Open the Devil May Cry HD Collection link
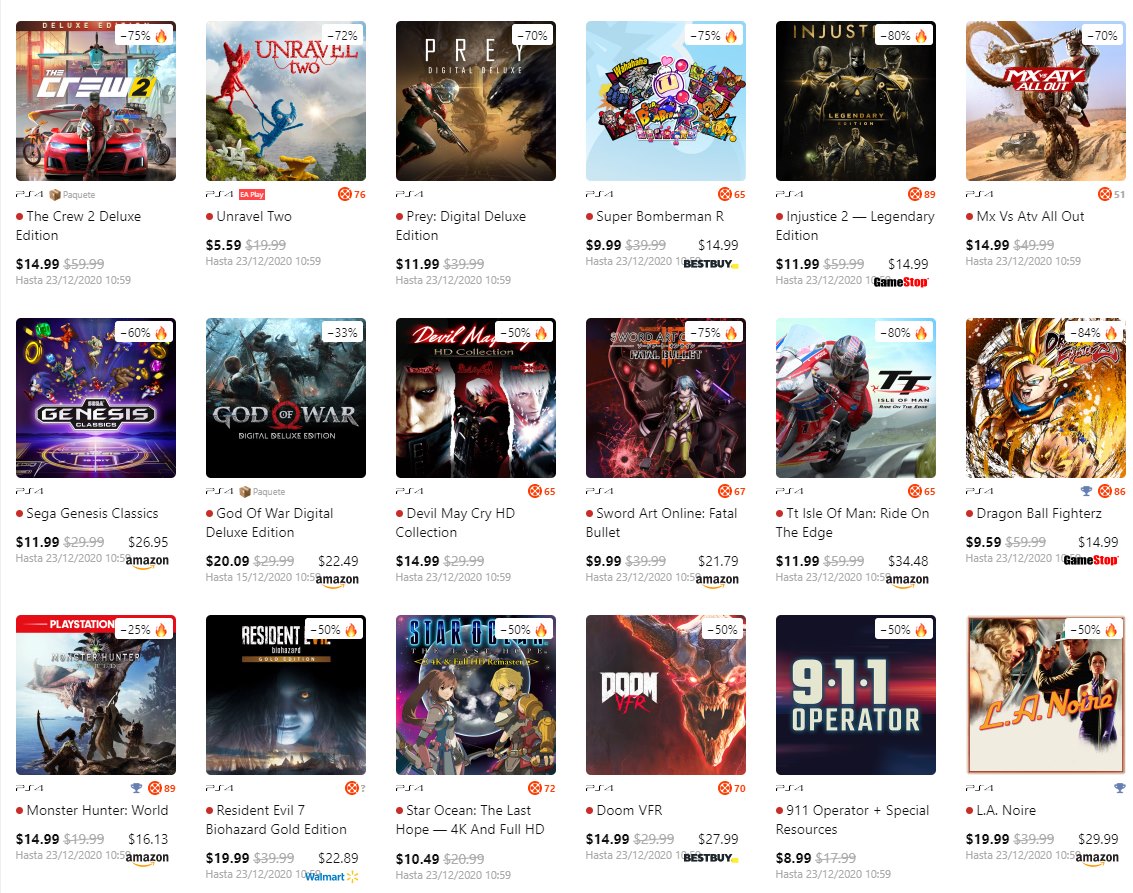1133x893 pixels. point(455,522)
